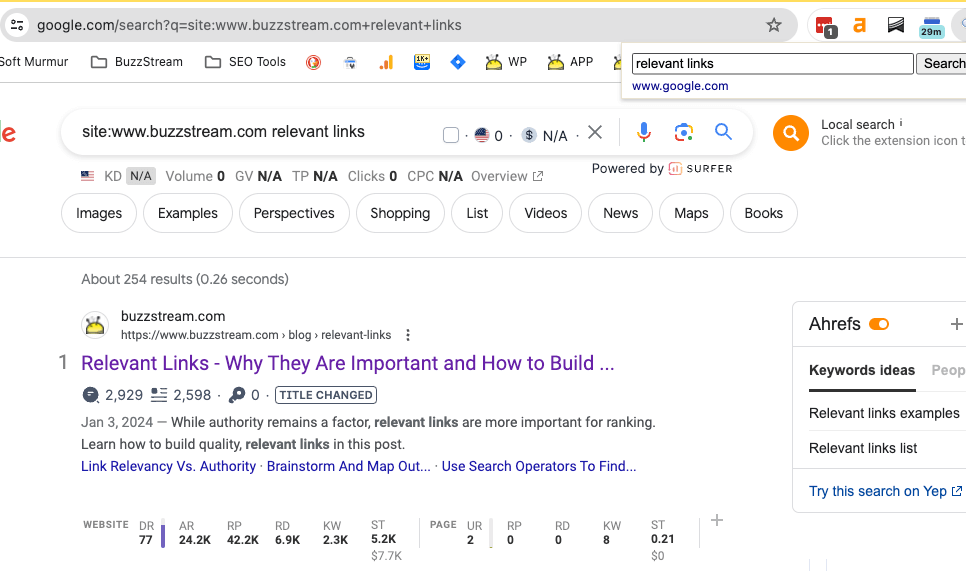Image resolution: width=966 pixels, height=571 pixels.
Task: Click the browser address bar URL
Action: point(249,25)
